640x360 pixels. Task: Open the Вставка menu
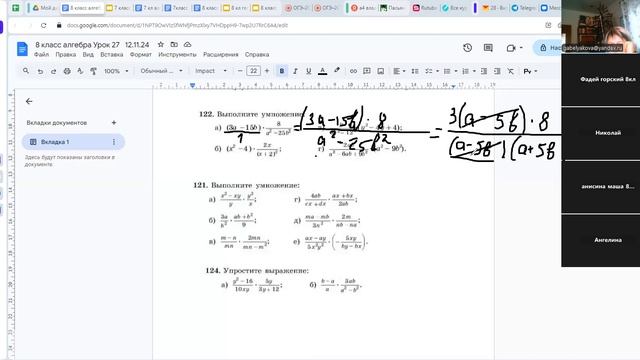click(111, 54)
